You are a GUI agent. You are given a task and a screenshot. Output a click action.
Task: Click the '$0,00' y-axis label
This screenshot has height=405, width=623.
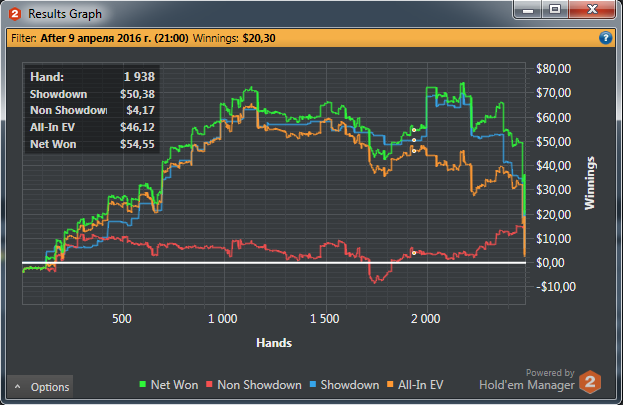point(550,263)
